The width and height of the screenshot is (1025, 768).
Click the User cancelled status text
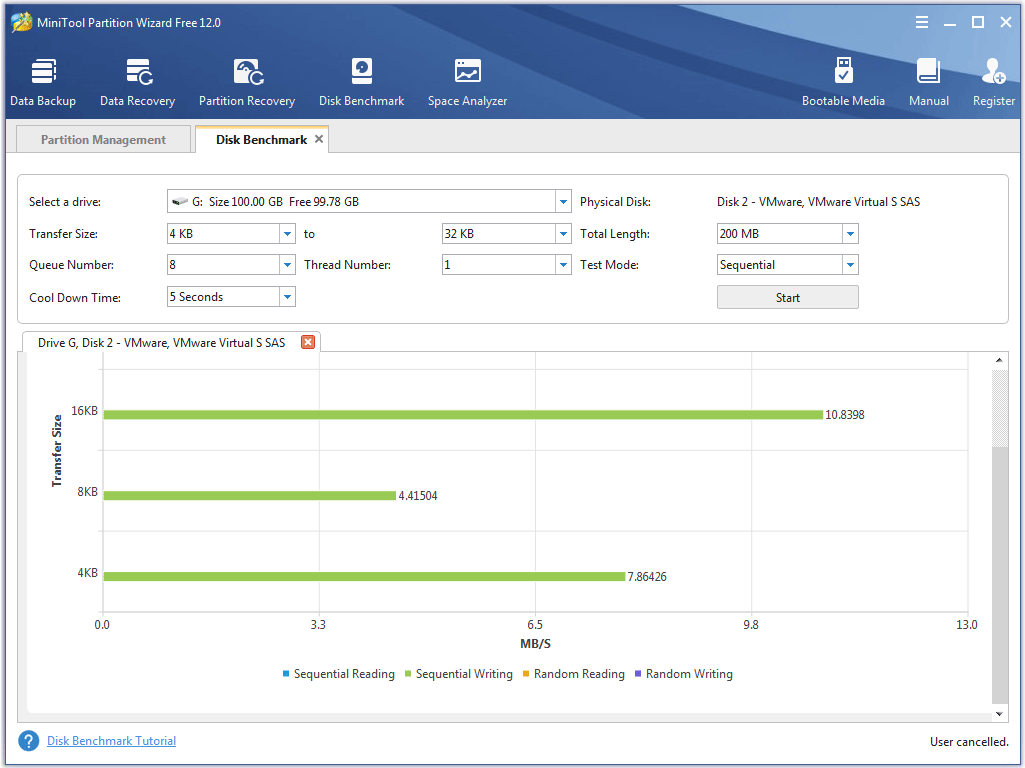[969, 741]
